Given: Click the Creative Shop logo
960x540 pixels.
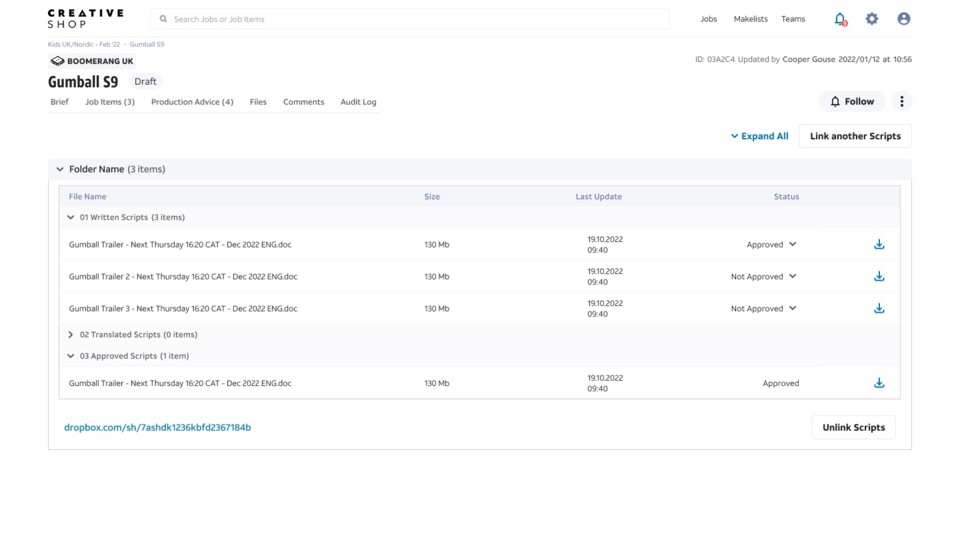Looking at the screenshot, I should (x=86, y=19).
